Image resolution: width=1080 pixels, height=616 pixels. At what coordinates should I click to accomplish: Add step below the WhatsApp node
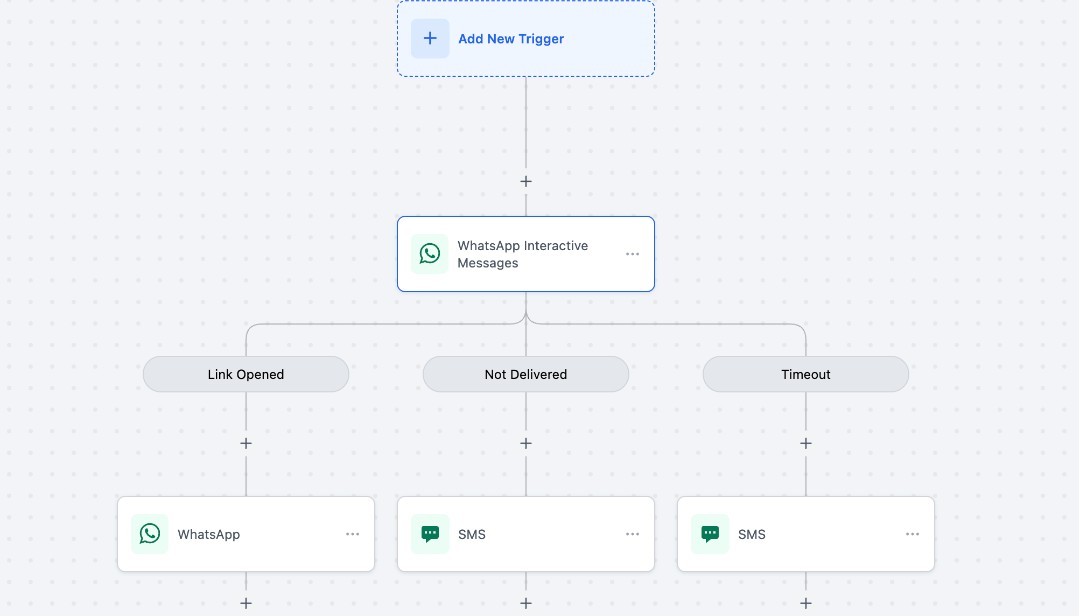tap(246, 604)
